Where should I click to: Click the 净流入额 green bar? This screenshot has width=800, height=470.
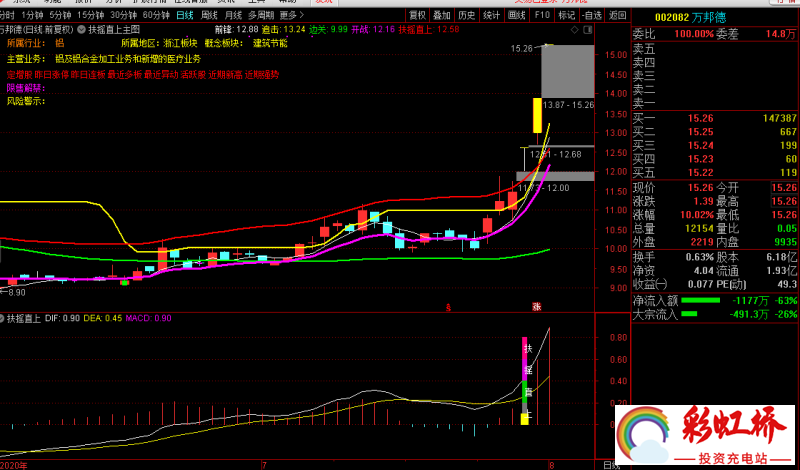tap(701, 301)
